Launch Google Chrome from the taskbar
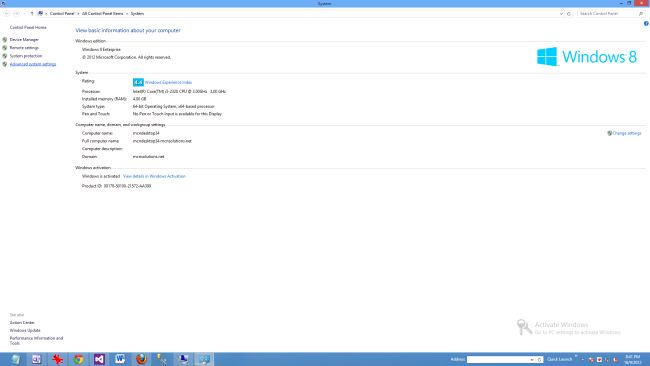This screenshot has height=366, width=650. [78, 359]
